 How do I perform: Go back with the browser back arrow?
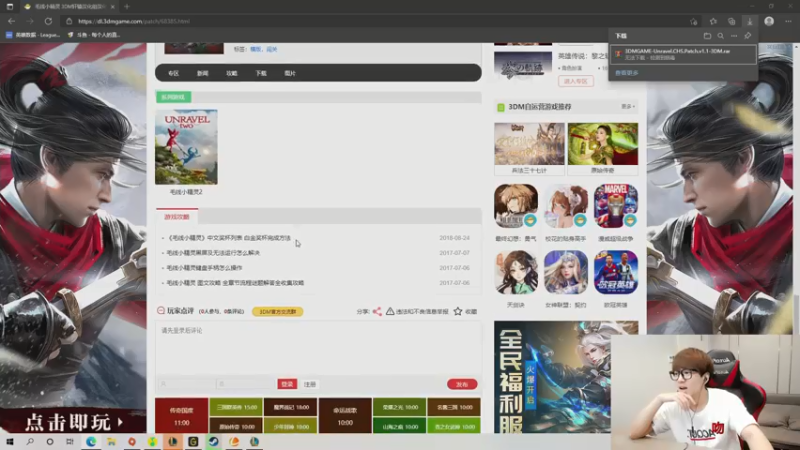coord(11,21)
